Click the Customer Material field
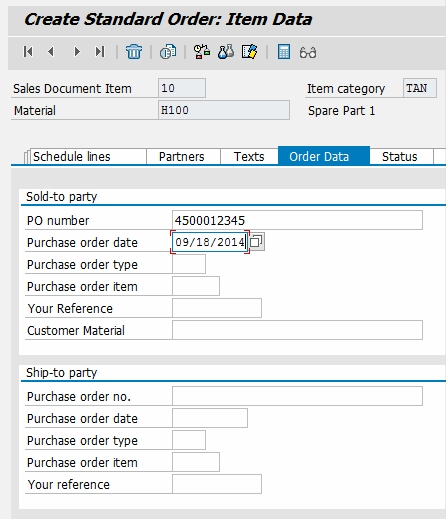Screen dimensions: 446x519 point(297,330)
